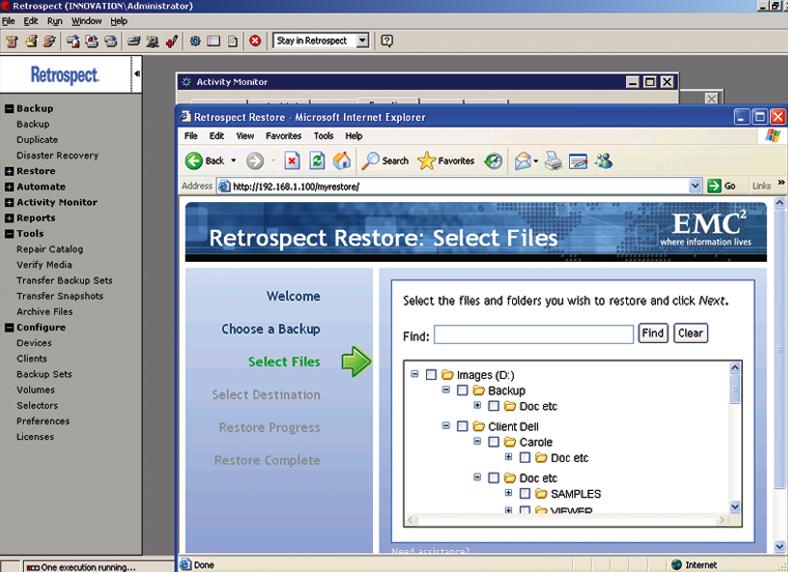
Task: Click the drive devices icon in Retrospect toolbar
Action: click(134, 41)
